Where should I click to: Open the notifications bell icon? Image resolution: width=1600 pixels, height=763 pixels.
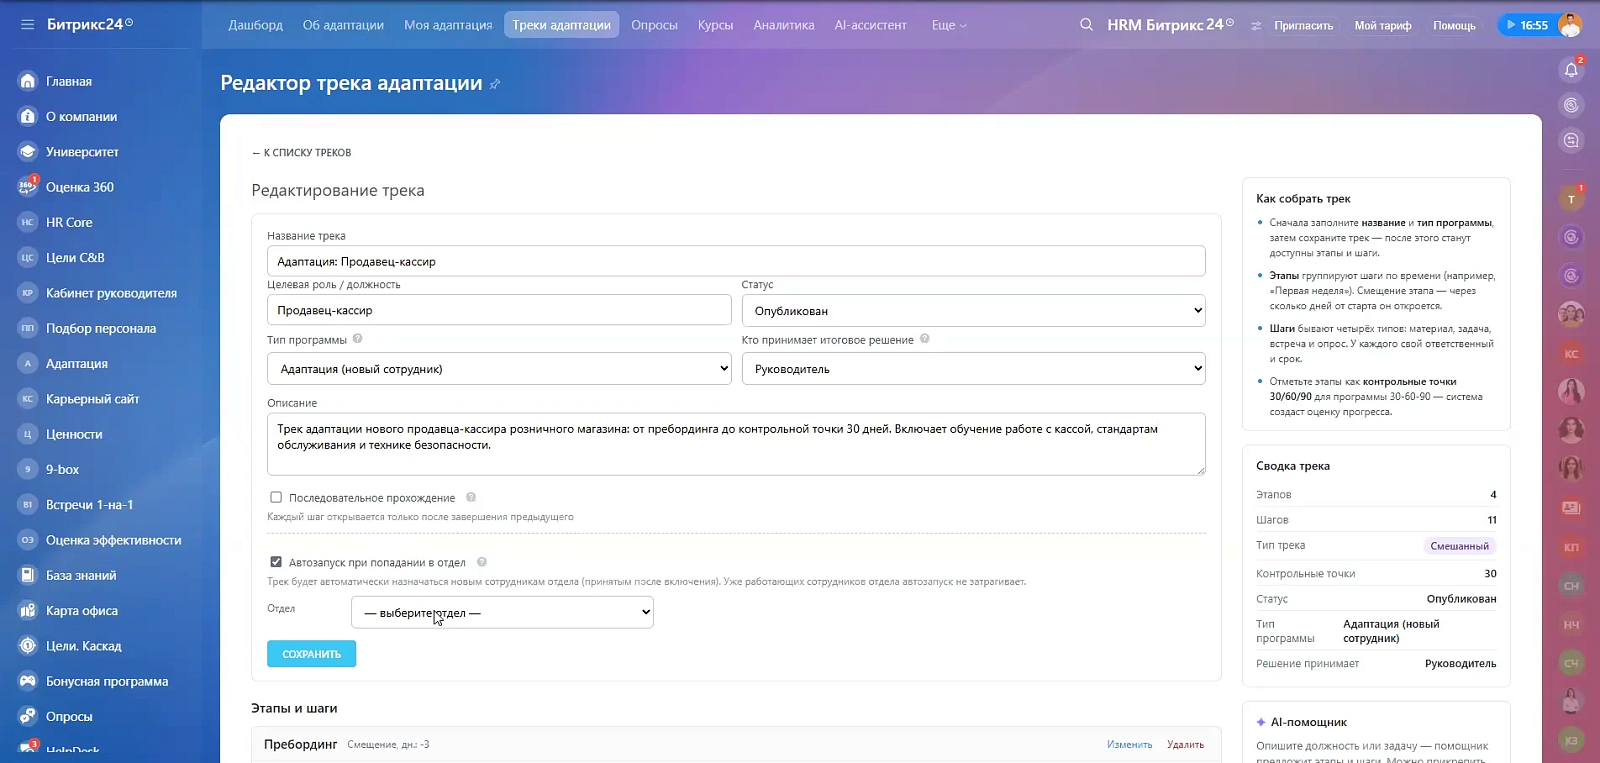[1571, 70]
